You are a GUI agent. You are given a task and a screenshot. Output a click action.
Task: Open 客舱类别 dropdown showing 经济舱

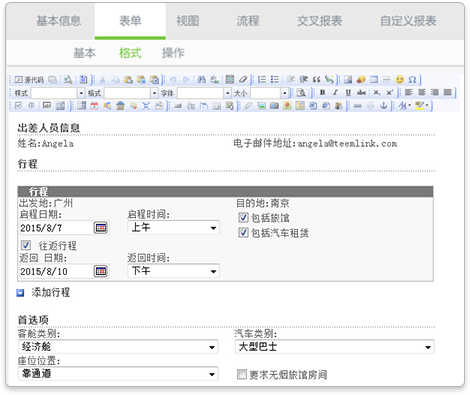(118, 347)
